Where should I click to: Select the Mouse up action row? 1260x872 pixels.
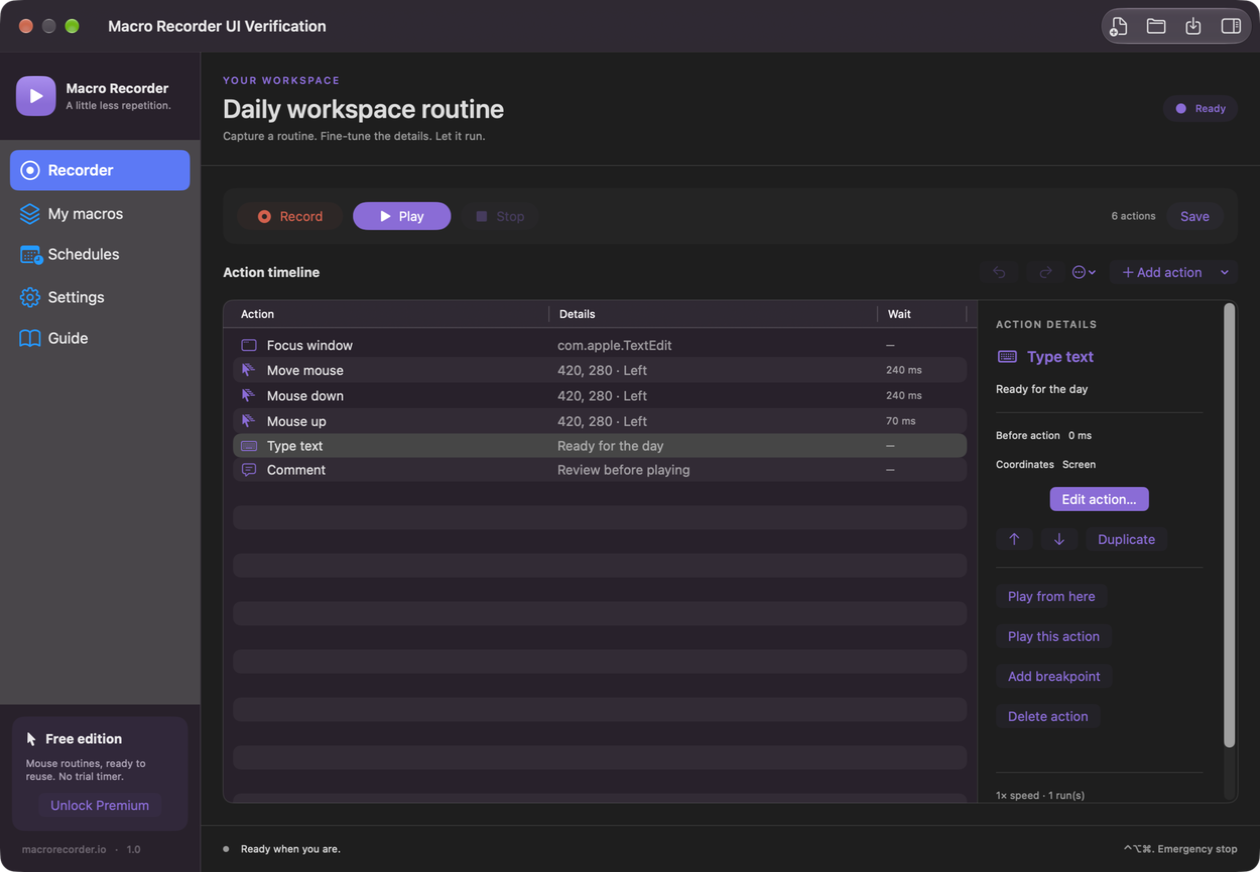click(600, 421)
